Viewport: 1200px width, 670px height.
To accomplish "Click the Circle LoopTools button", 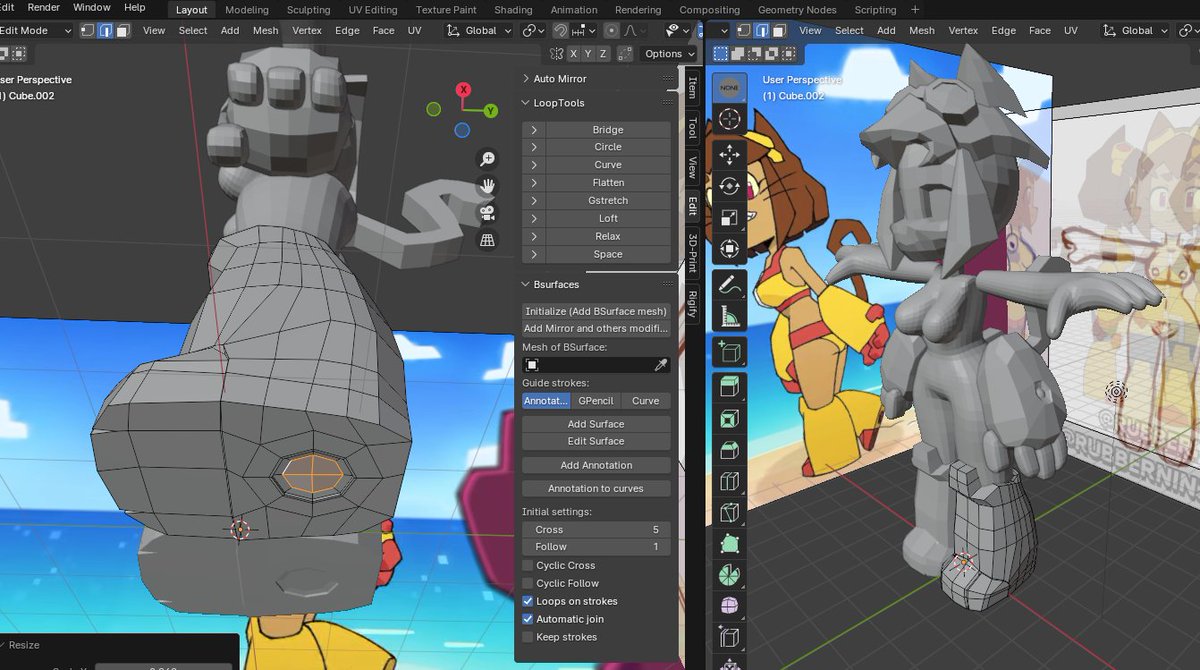I will click(x=608, y=147).
